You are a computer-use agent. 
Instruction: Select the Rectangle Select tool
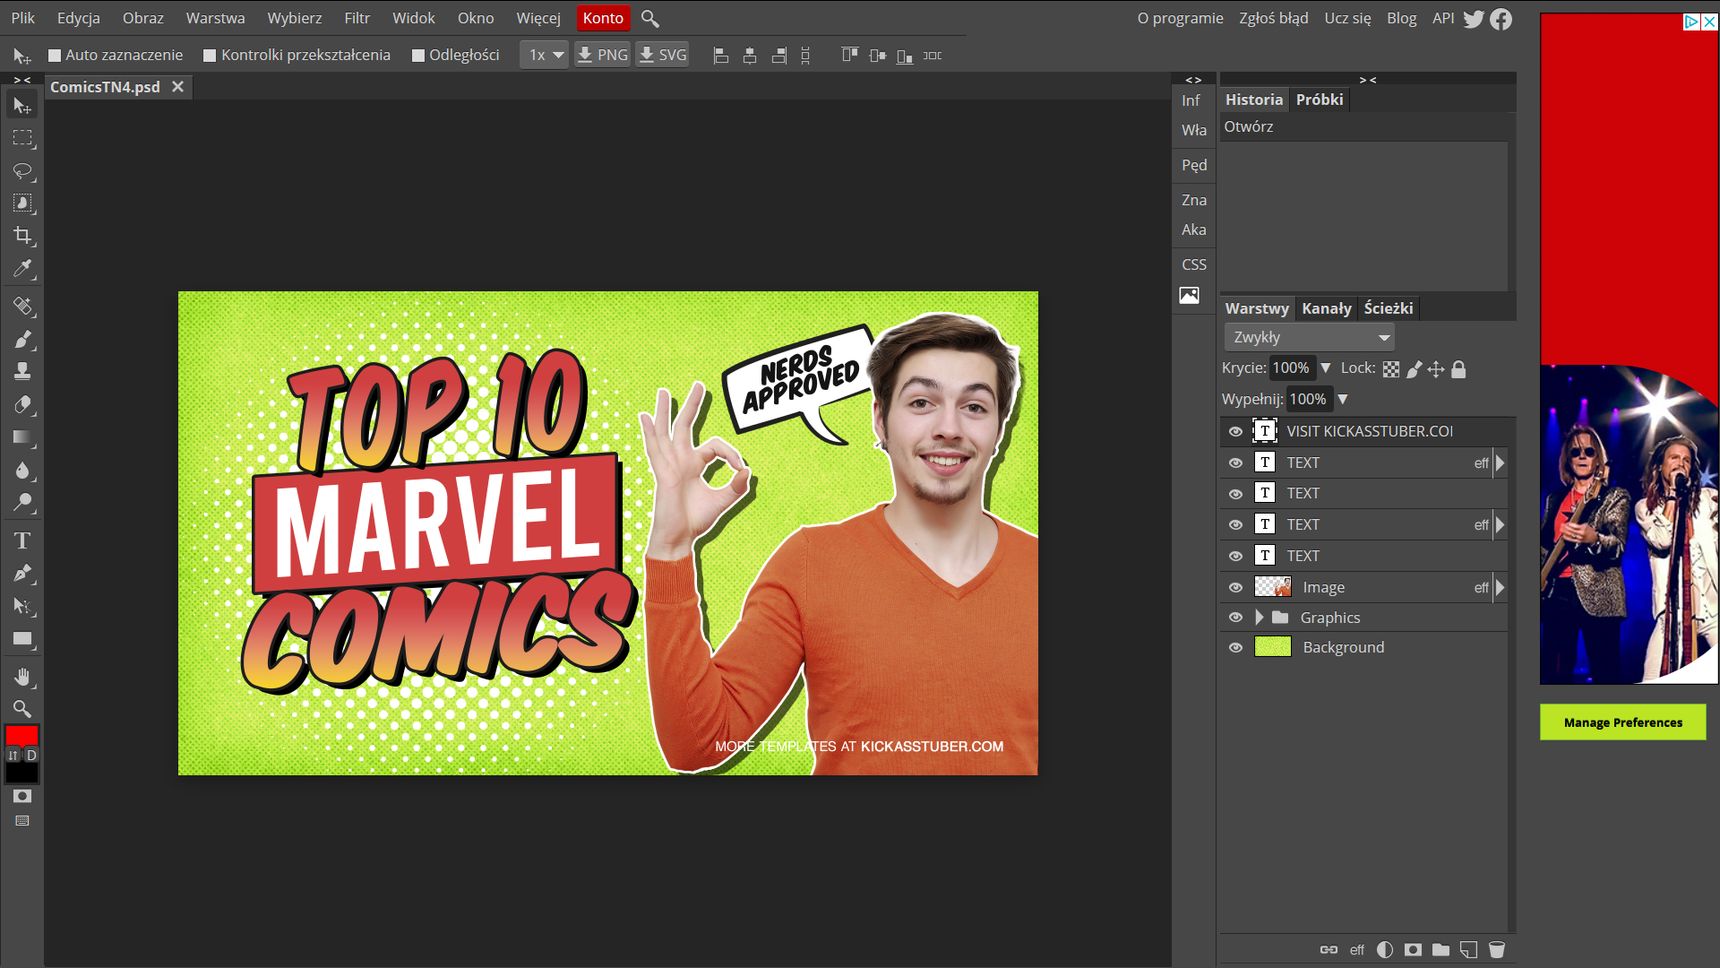pos(22,138)
